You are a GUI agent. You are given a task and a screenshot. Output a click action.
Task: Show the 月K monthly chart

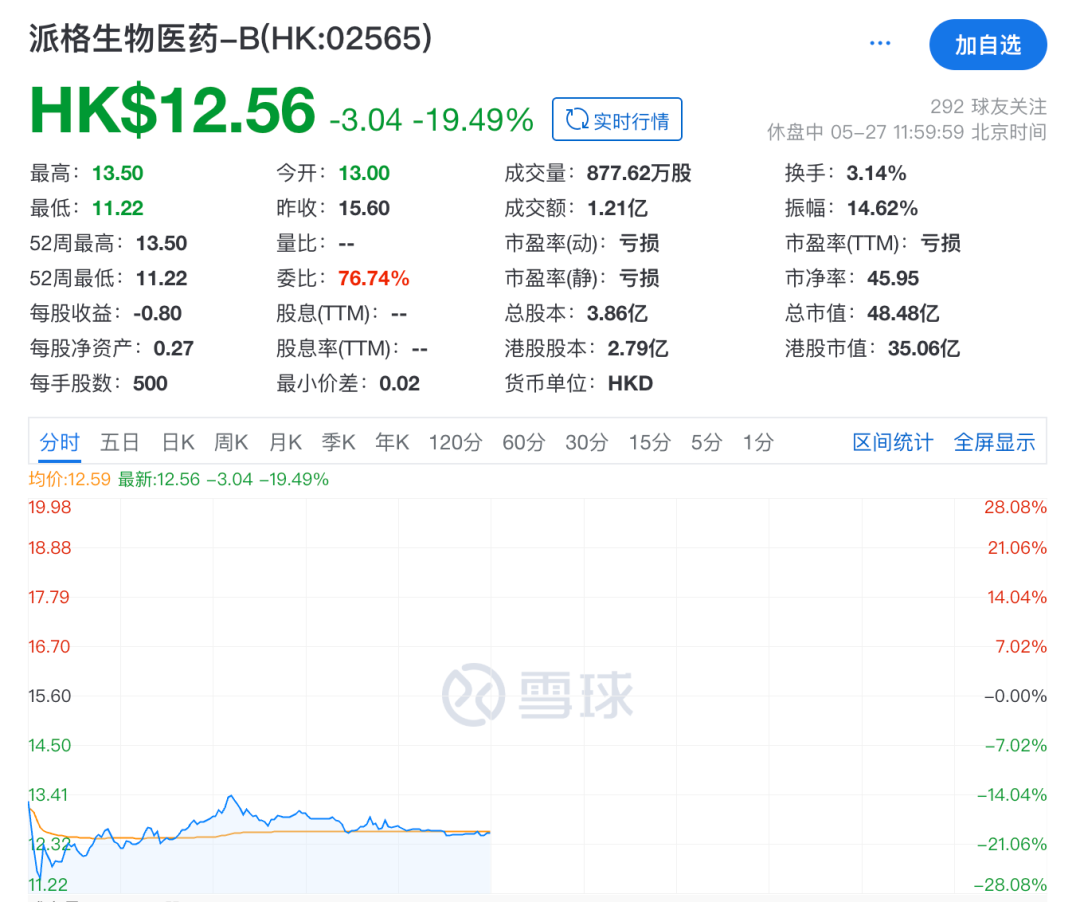click(x=285, y=442)
